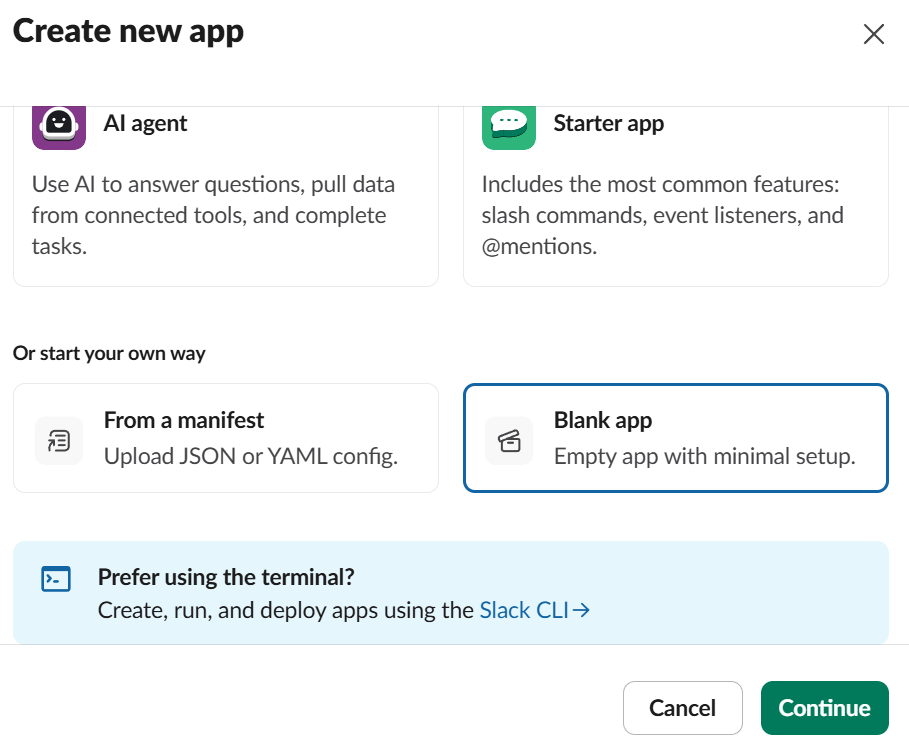Click the Prefer using the terminal banner
Viewport: 909px width, 746px height.
[450, 592]
